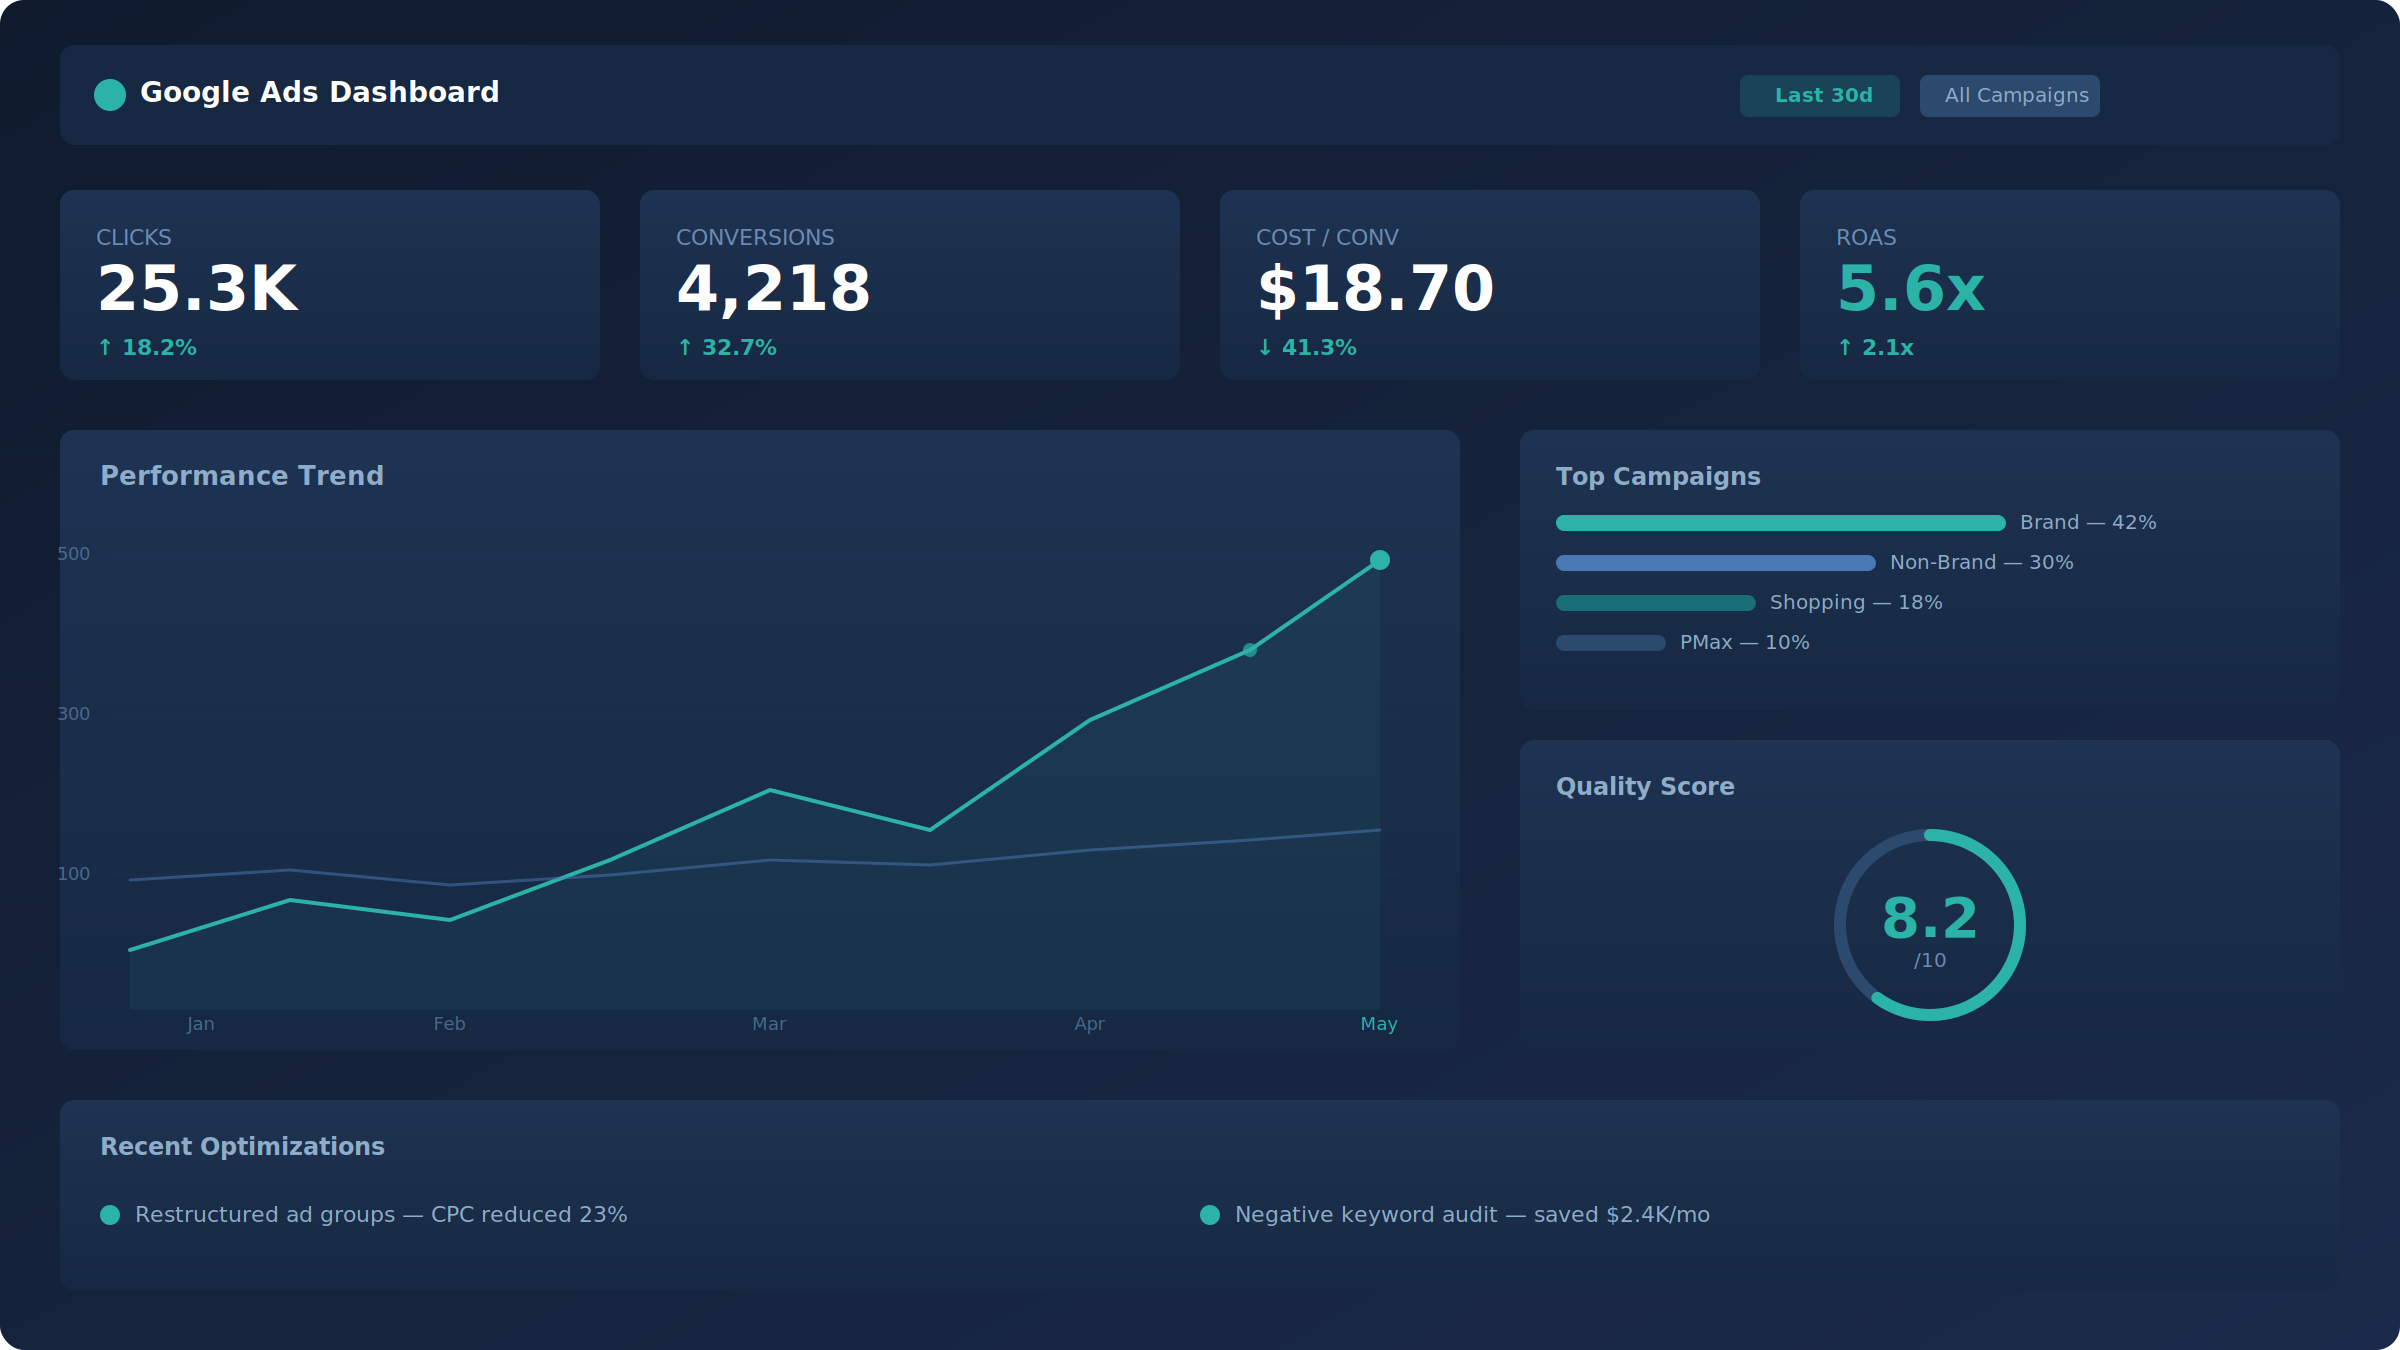Select the Mar label on the chart axis
The image size is (2400, 1350).
(769, 1024)
